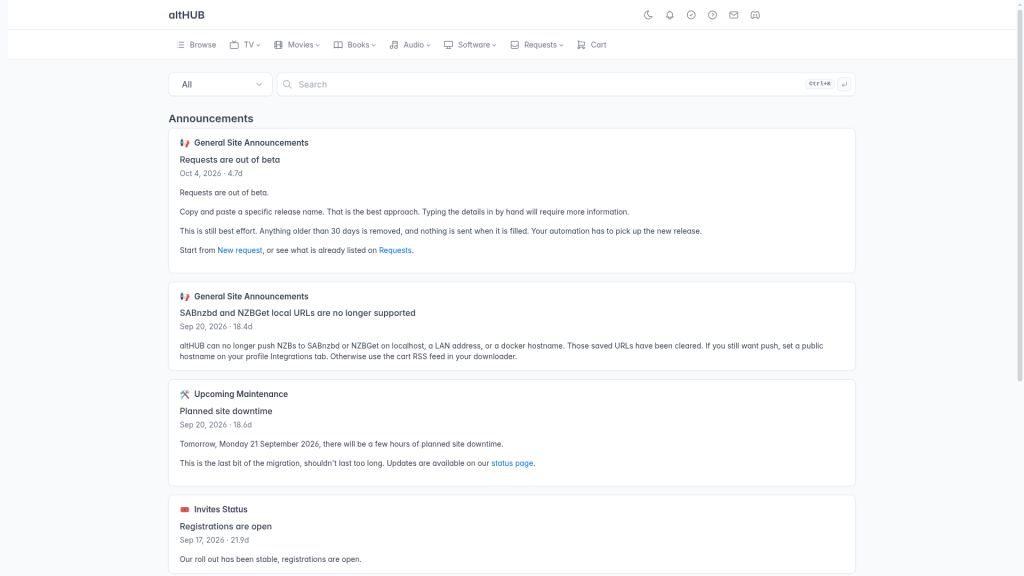Follow the Requests link in beta announcement

coord(395,250)
